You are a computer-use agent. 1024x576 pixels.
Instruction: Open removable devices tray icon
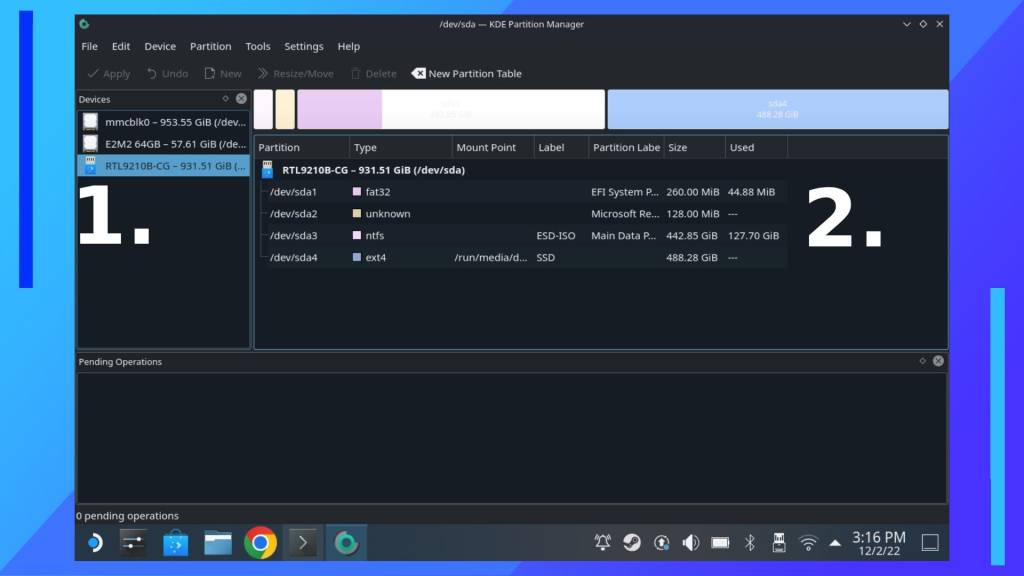(778, 543)
